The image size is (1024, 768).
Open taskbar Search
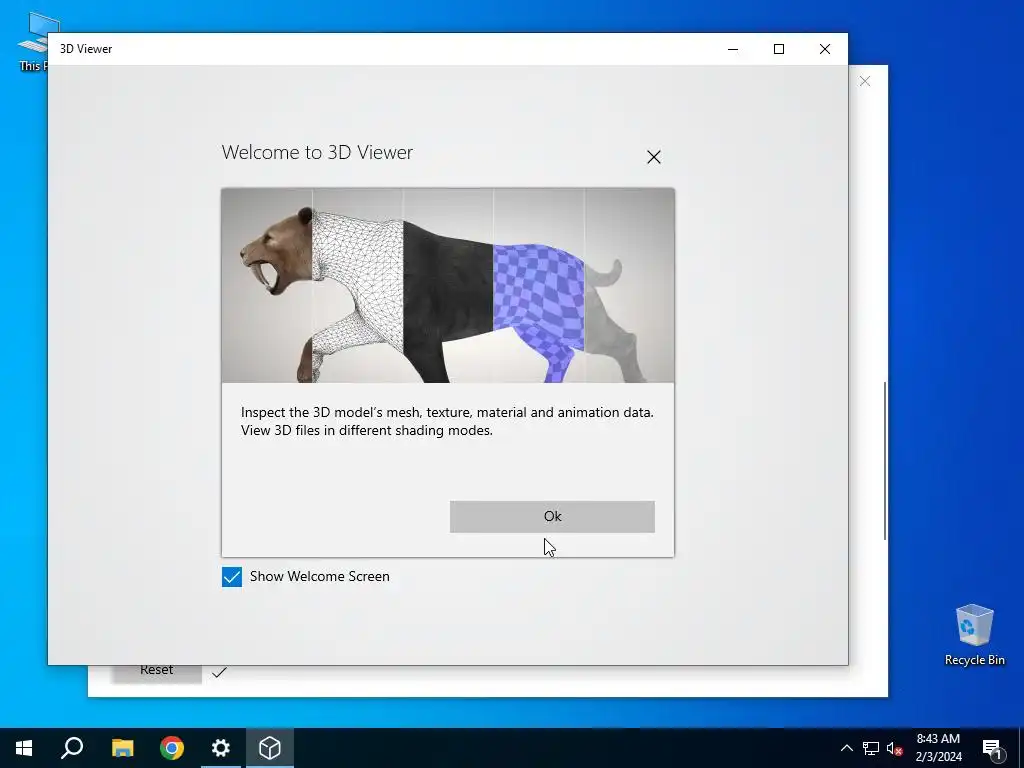point(72,748)
